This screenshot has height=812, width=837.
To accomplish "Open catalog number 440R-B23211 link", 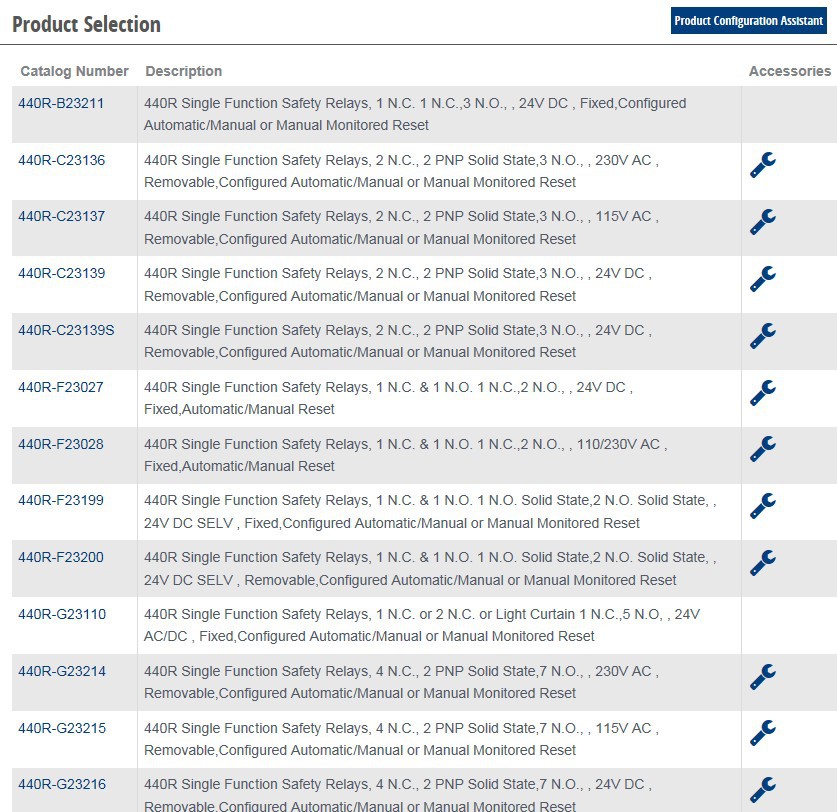I will pyautogui.click(x=61, y=103).
